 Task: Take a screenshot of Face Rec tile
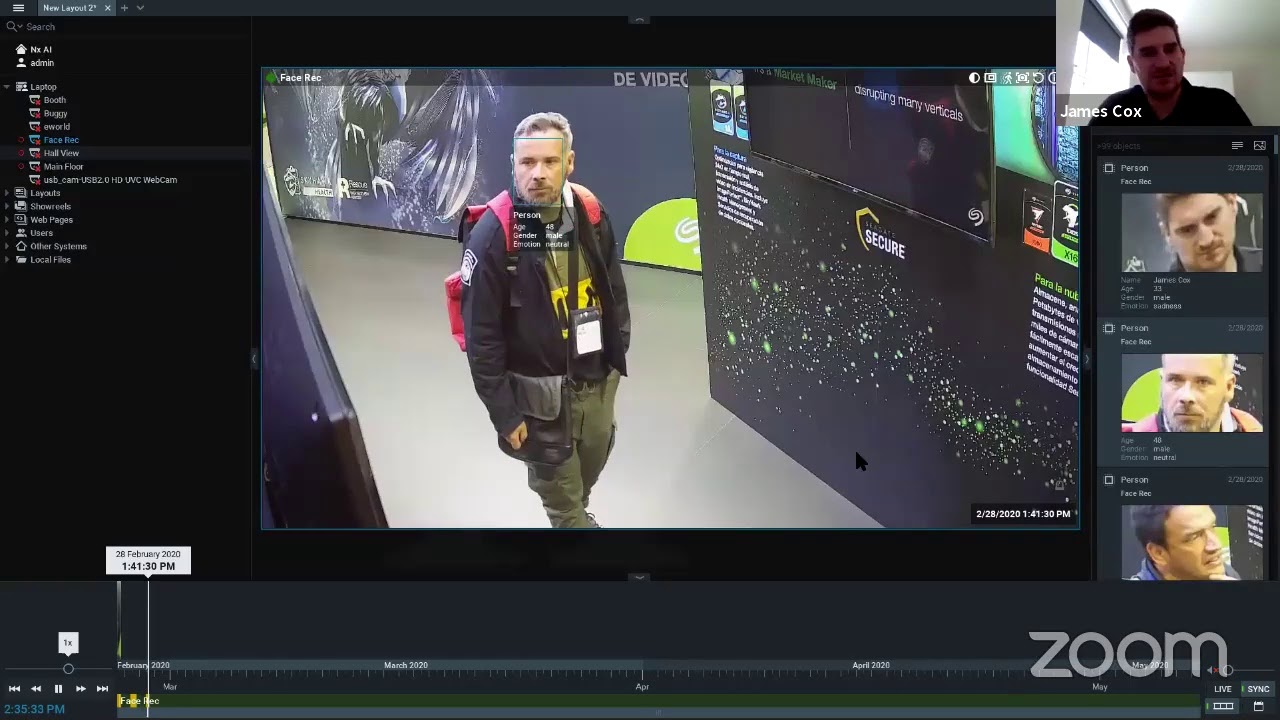[1022, 78]
